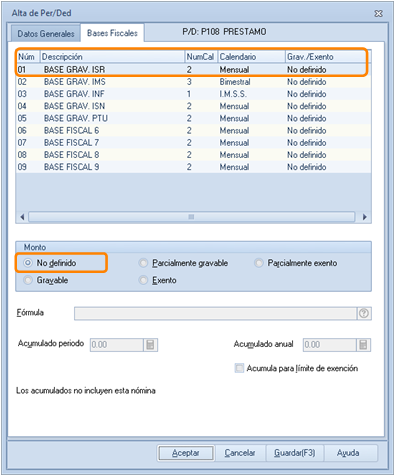Viewport: 395px width, 476px height.
Task: Click the NumCal column header
Action: tap(201, 57)
